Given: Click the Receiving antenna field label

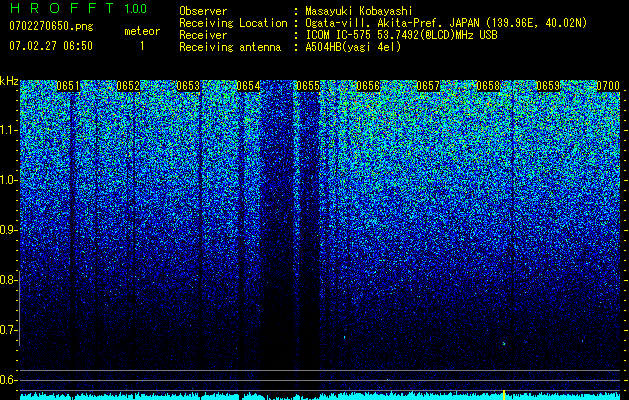Looking at the screenshot, I should point(230,47).
